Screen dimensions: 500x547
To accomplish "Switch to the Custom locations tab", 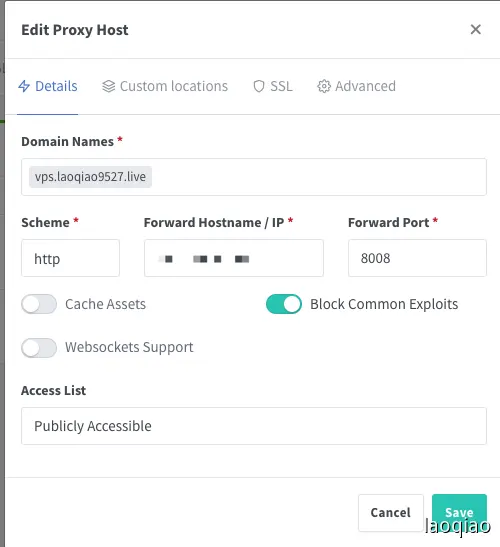I will 165,86.
